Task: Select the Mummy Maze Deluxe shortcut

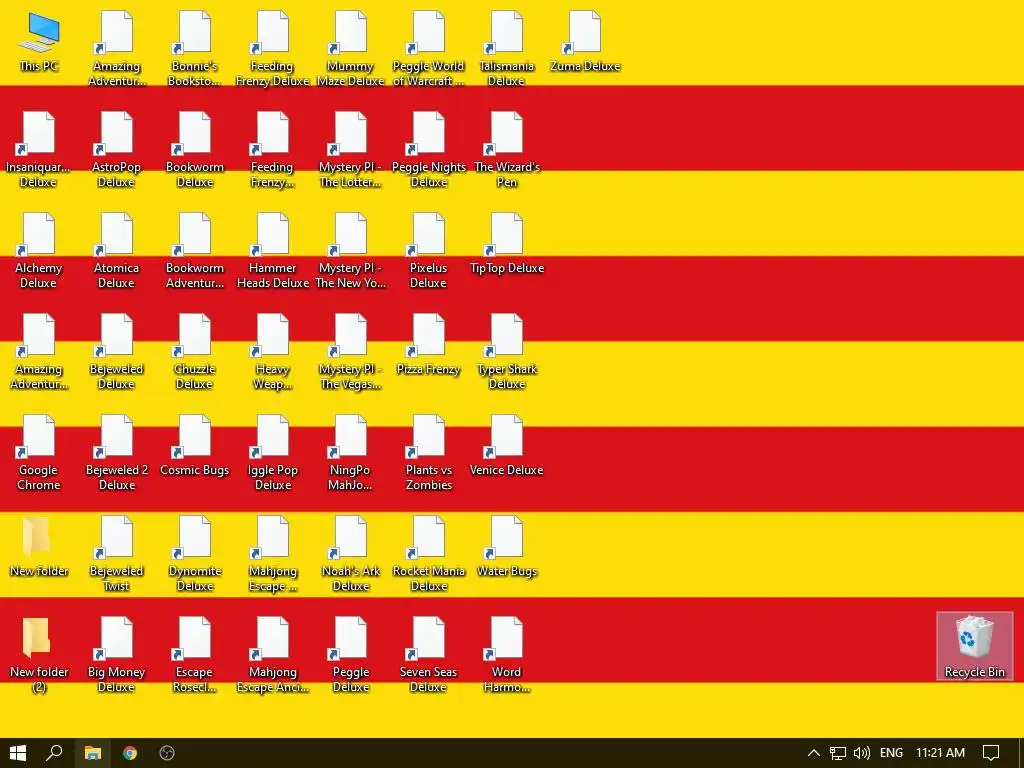Action: 350,48
